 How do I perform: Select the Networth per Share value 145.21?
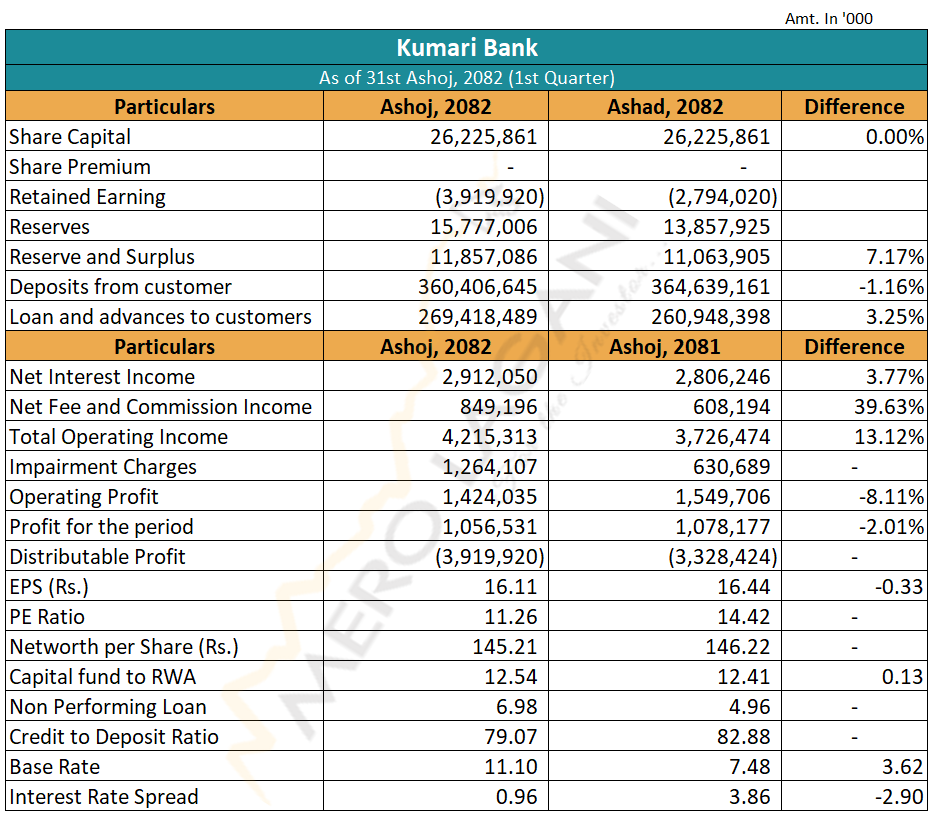[x=505, y=647]
